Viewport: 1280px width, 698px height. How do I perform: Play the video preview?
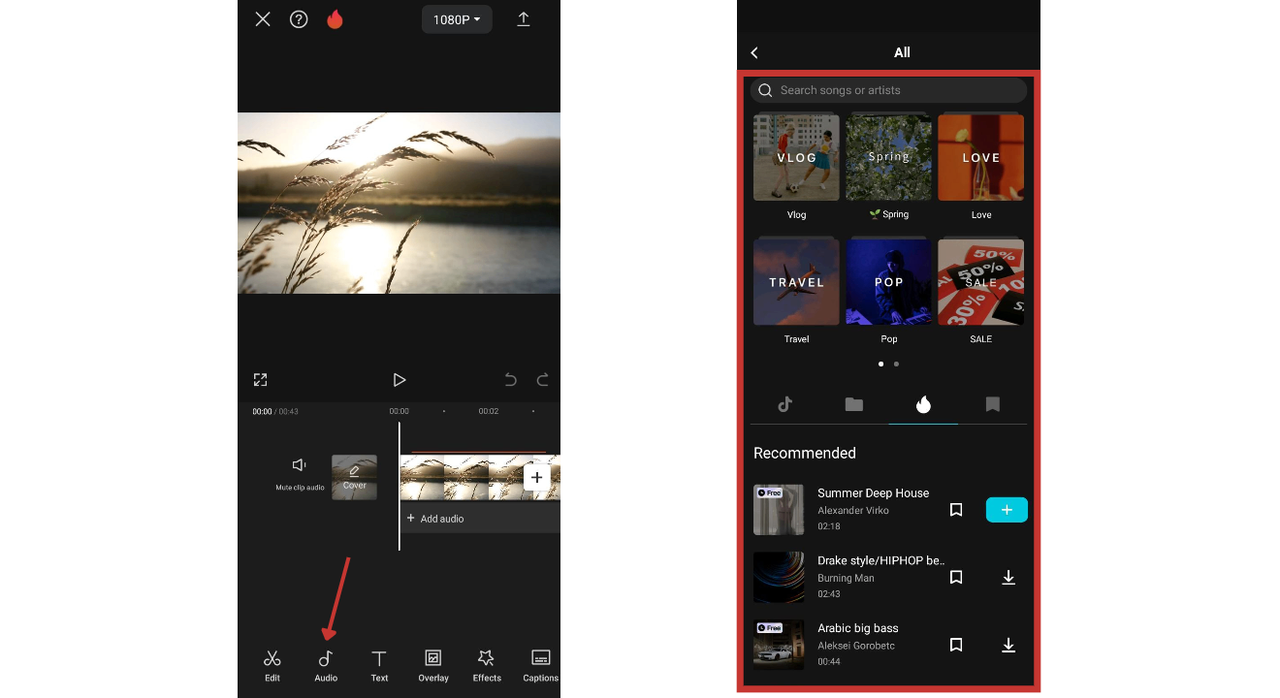coord(399,380)
